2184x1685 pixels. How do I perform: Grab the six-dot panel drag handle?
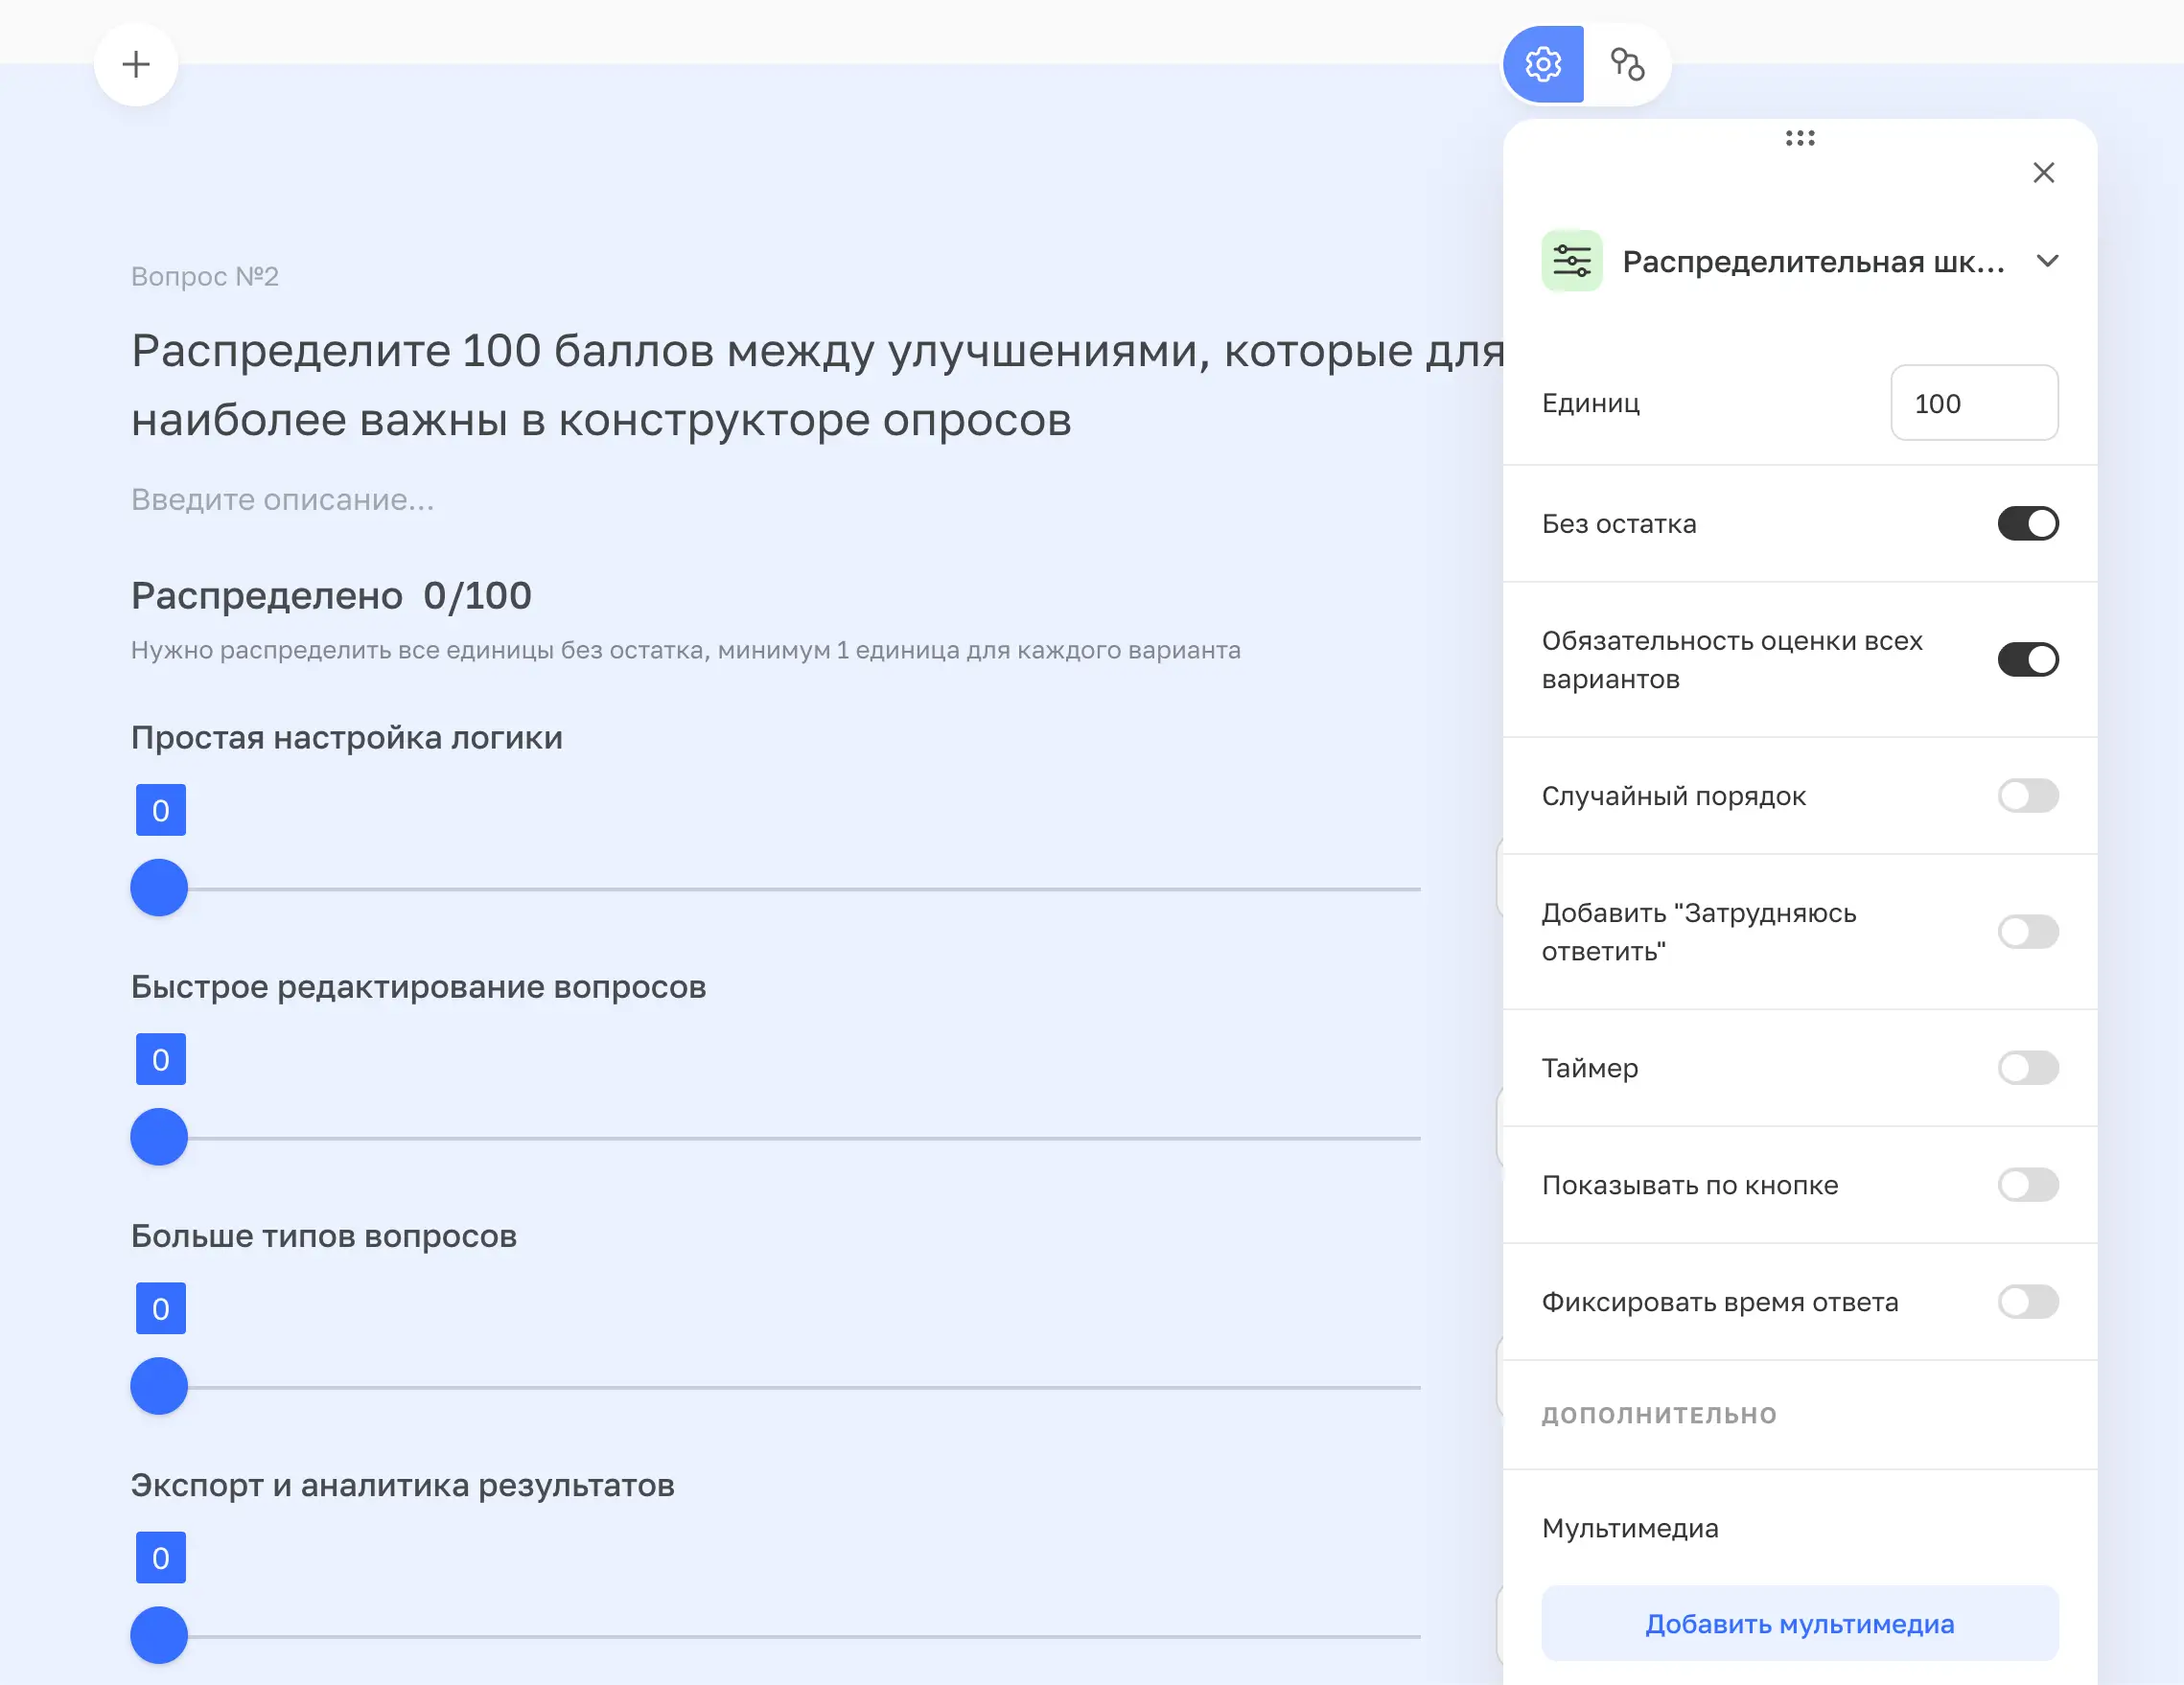(x=1800, y=138)
